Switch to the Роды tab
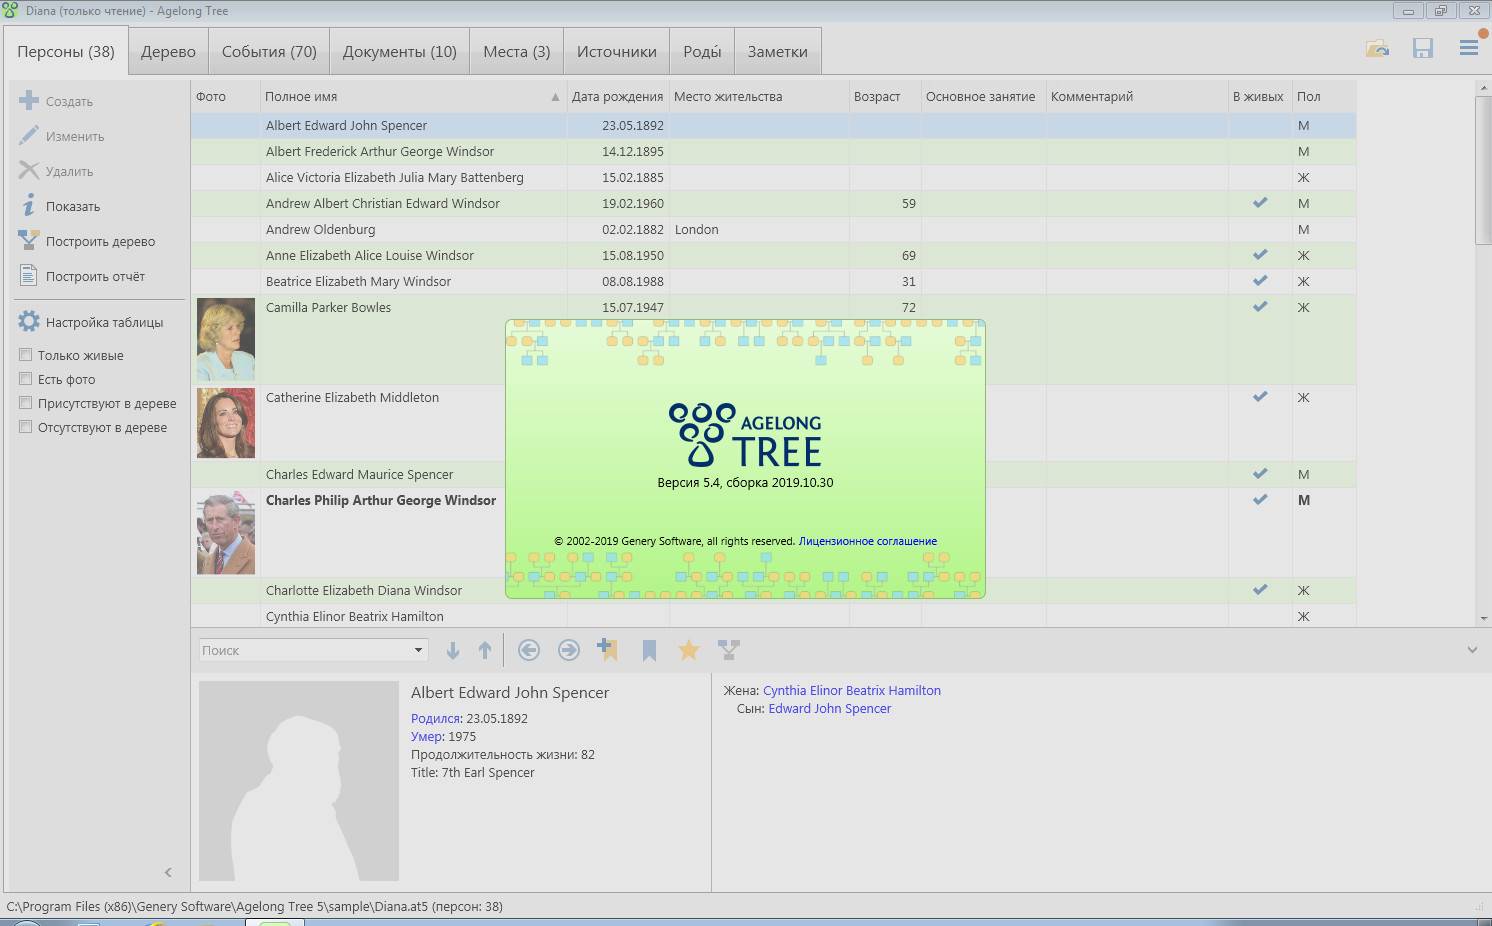This screenshot has height=926, width=1492. [702, 52]
